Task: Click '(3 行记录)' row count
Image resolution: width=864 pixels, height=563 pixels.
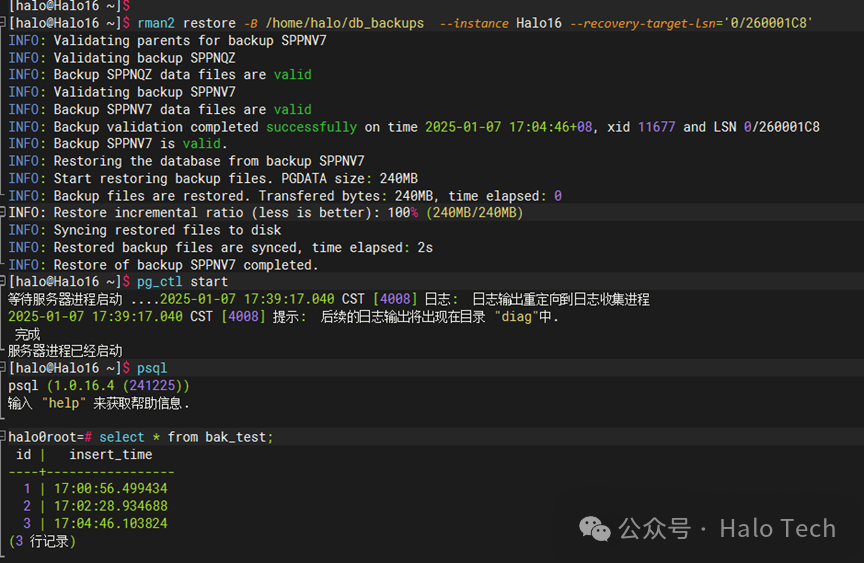Action: click(x=42, y=541)
